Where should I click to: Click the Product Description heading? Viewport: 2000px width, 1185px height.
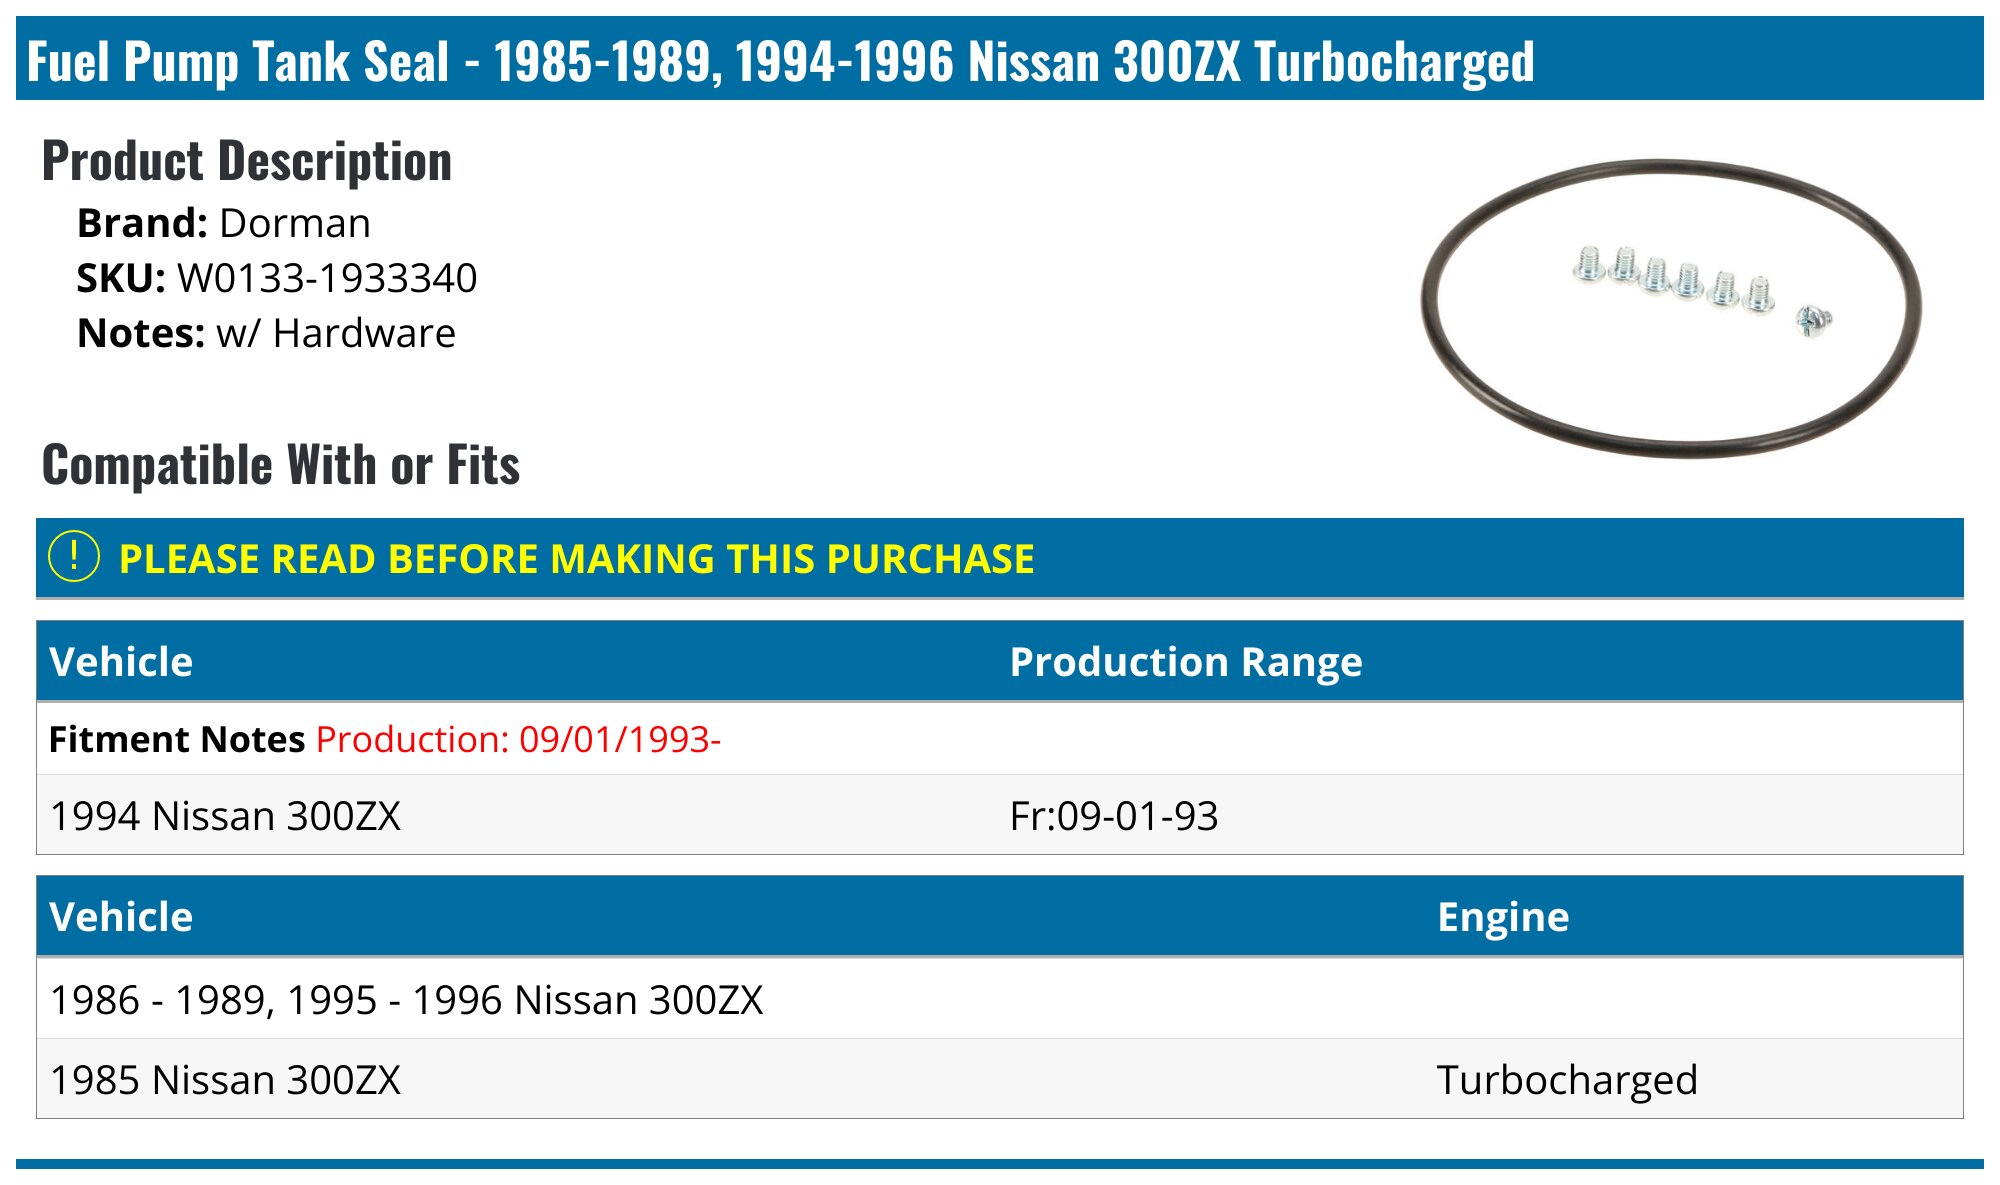coord(247,161)
